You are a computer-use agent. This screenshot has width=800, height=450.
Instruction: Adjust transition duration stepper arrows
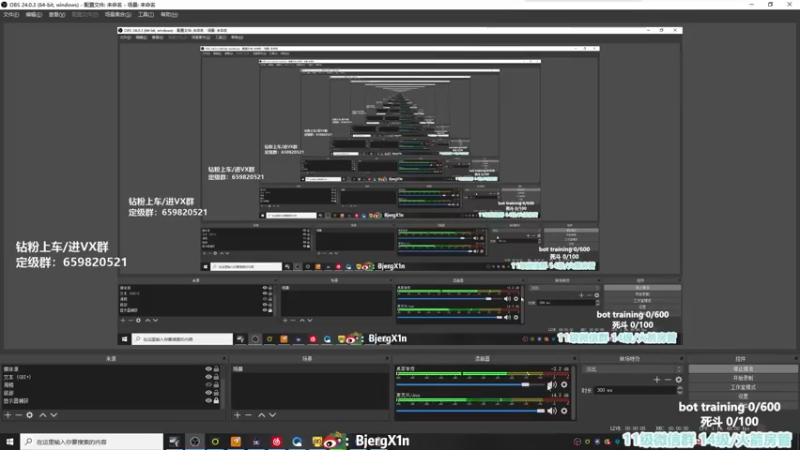tap(680, 390)
